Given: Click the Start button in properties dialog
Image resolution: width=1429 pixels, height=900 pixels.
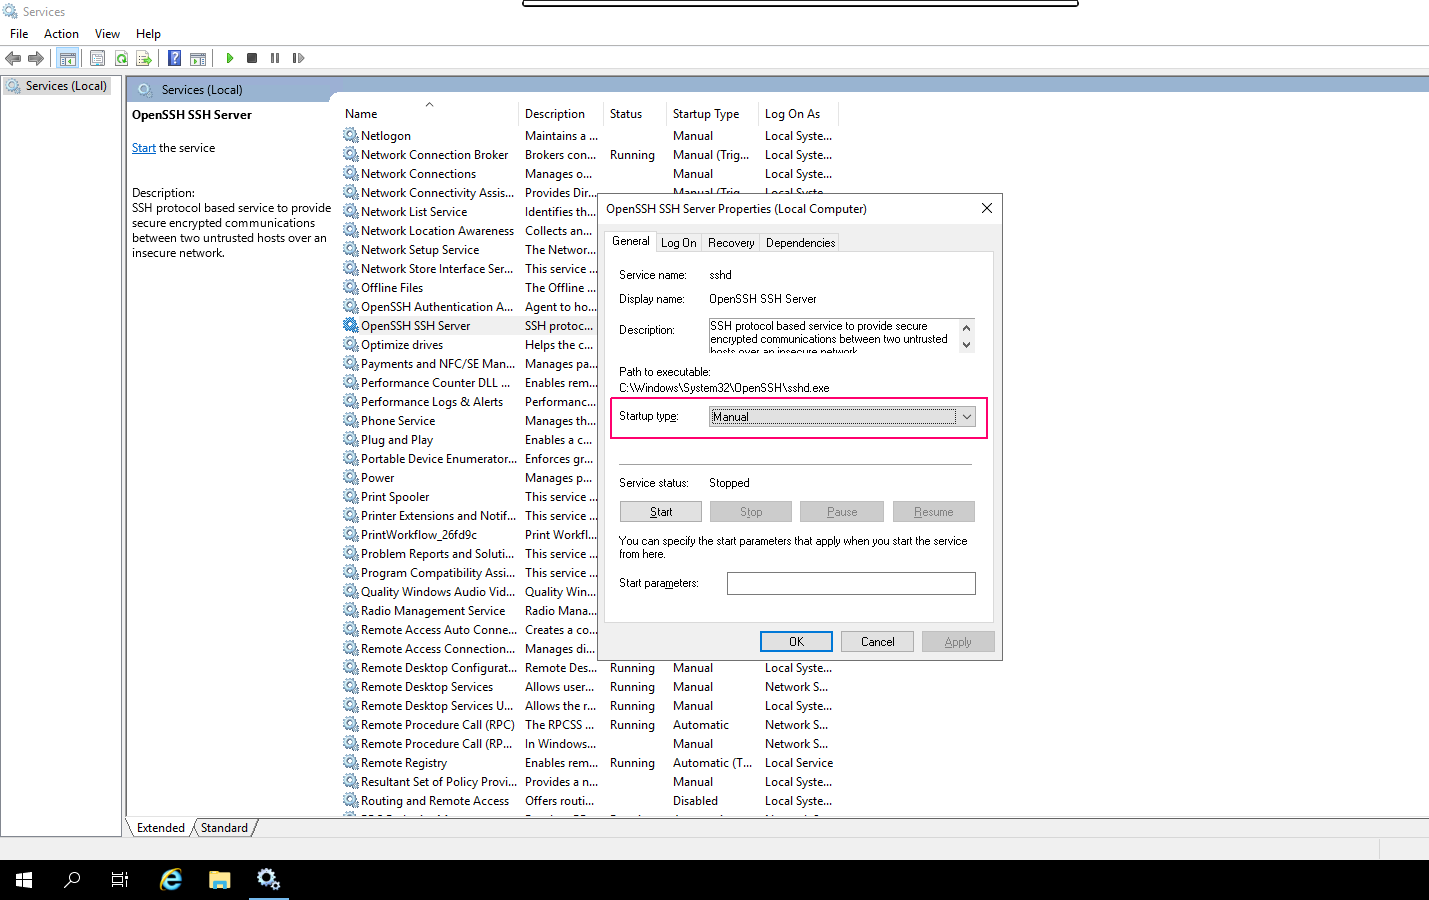Looking at the screenshot, I should coord(661,512).
